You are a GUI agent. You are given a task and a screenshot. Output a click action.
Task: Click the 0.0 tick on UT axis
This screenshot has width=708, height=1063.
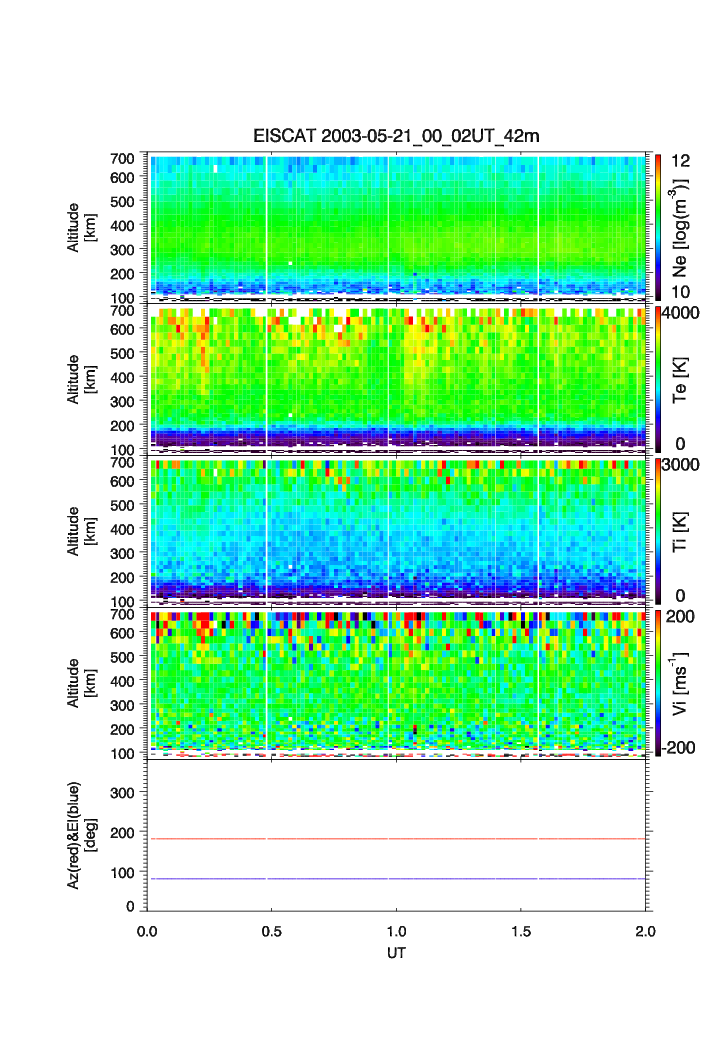click(147, 931)
